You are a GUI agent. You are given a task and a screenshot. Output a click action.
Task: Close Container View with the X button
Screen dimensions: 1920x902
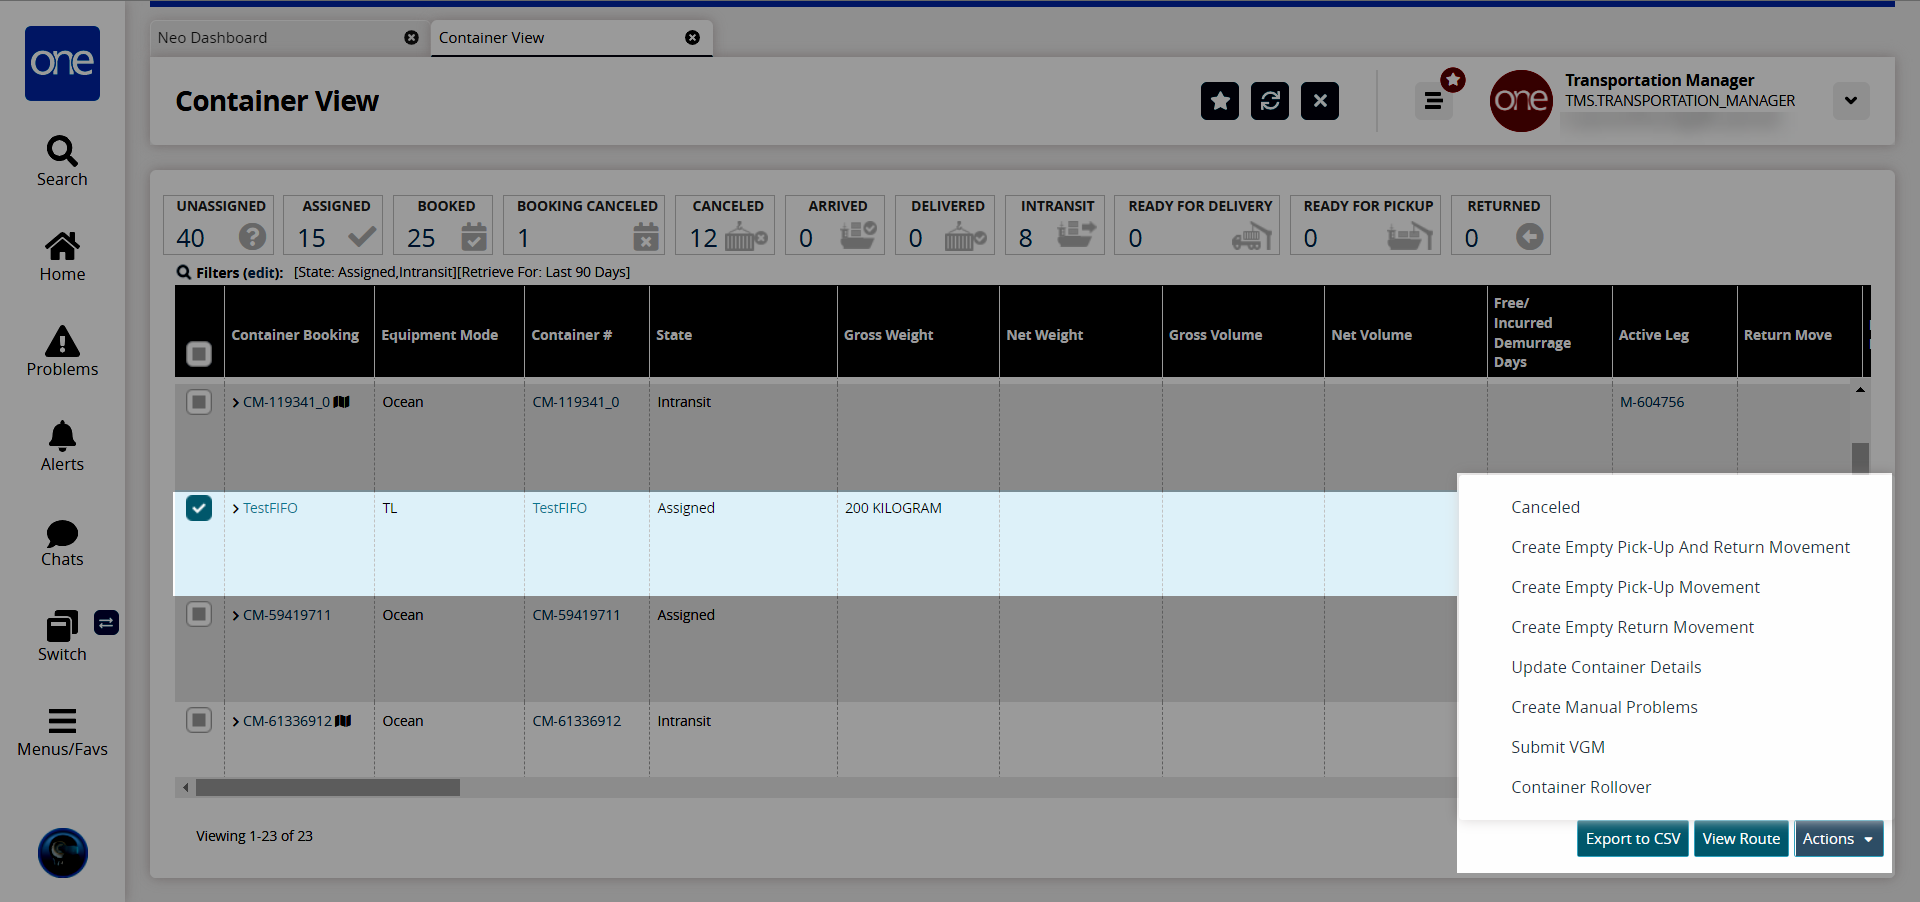(1320, 101)
